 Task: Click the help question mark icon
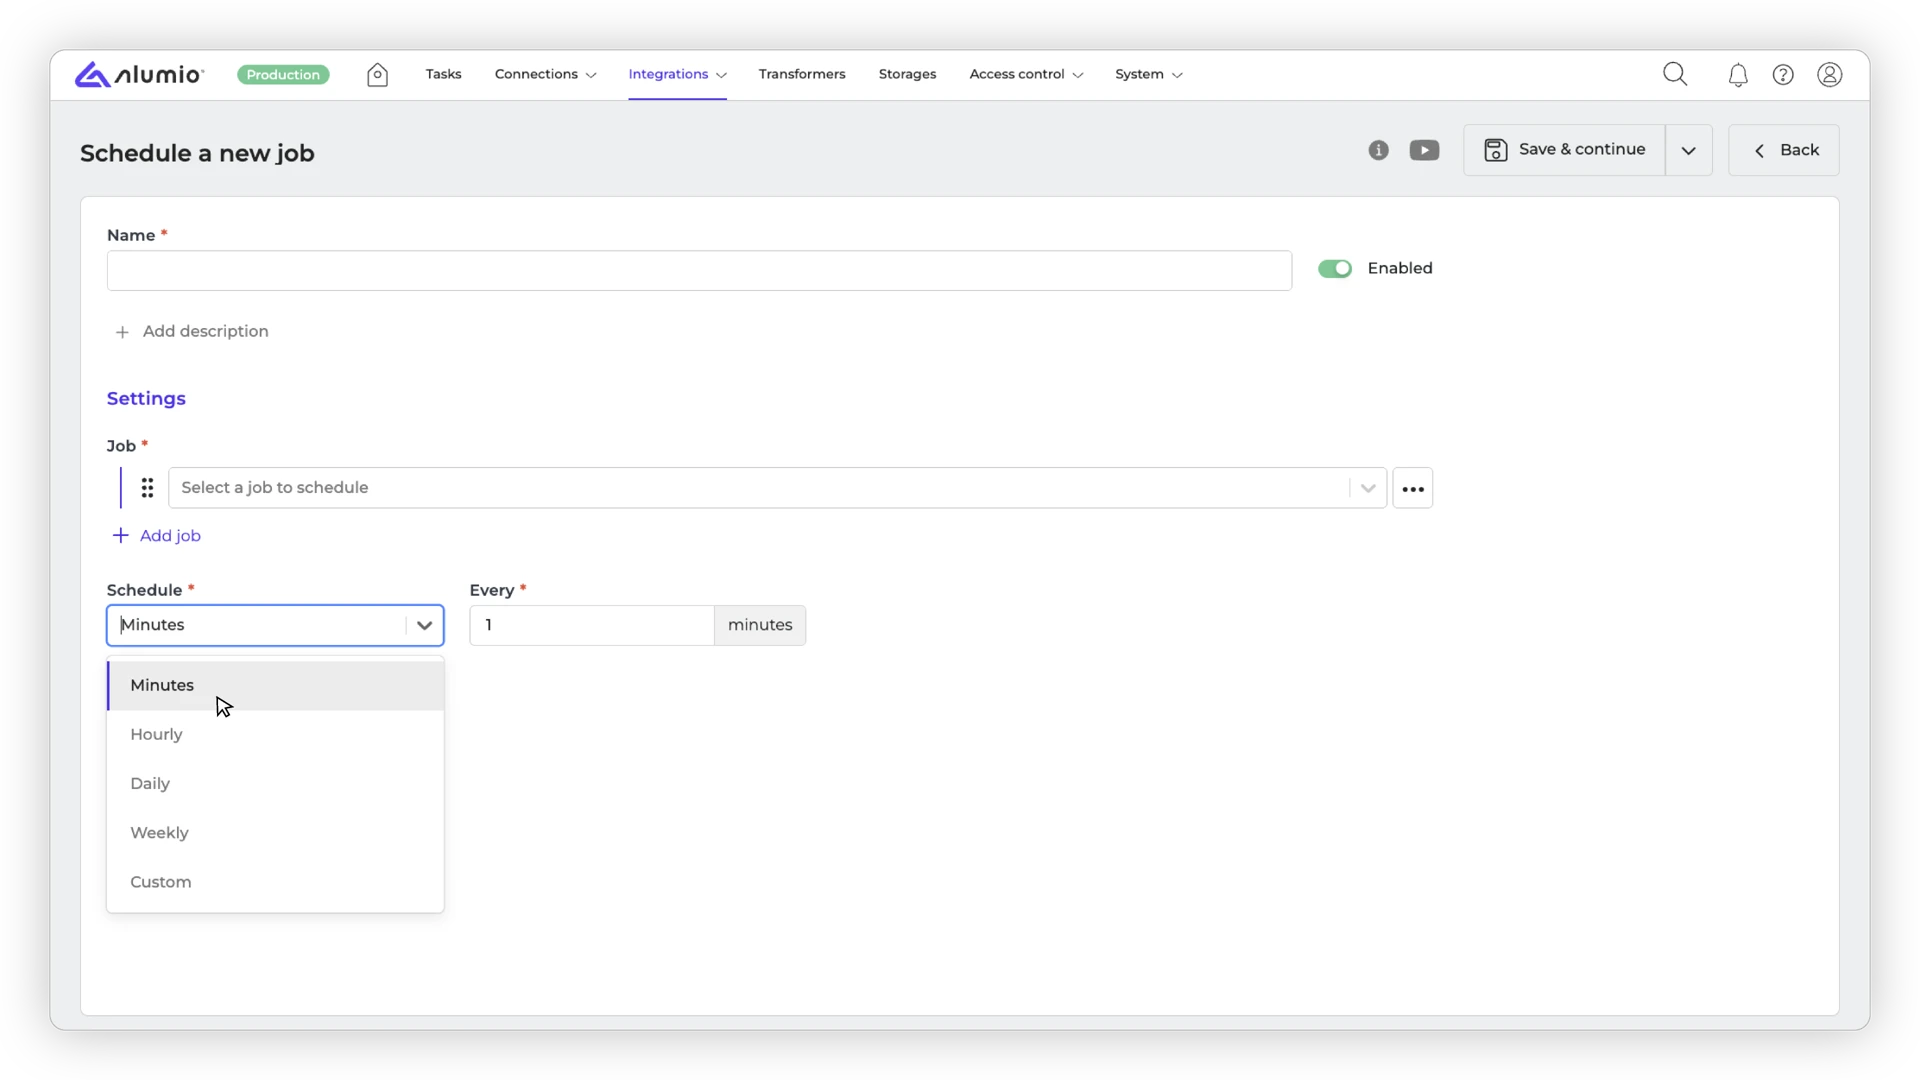pyautogui.click(x=1783, y=75)
